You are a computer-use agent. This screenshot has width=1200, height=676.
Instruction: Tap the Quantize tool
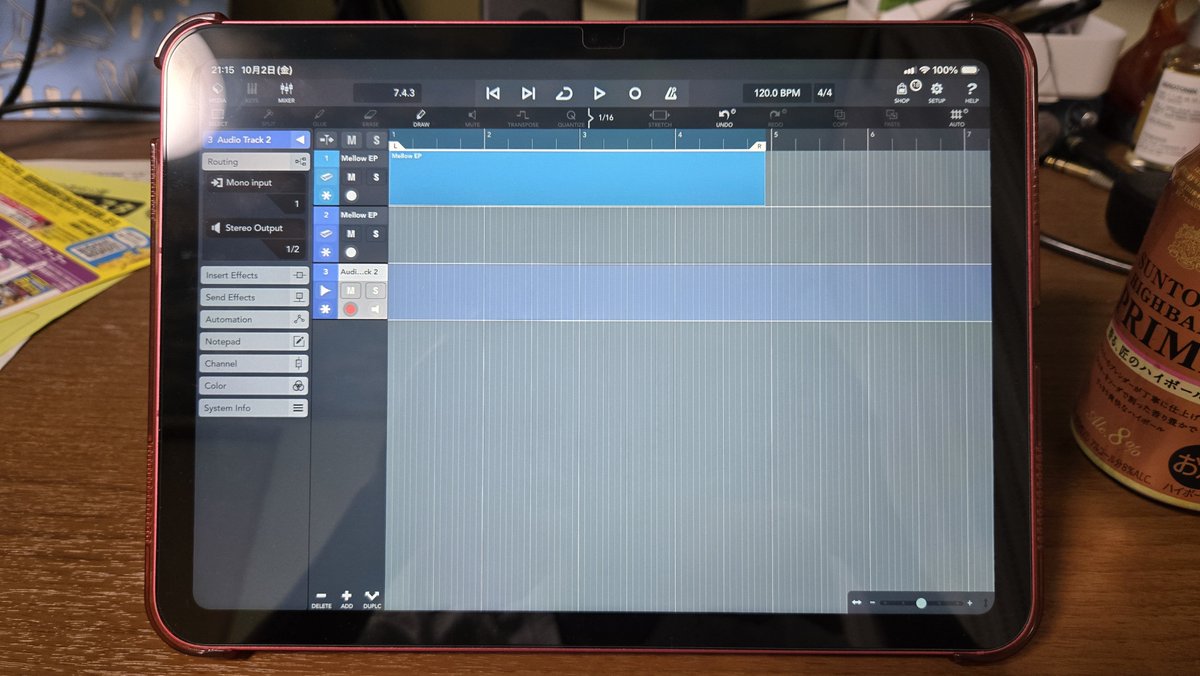click(x=571, y=118)
